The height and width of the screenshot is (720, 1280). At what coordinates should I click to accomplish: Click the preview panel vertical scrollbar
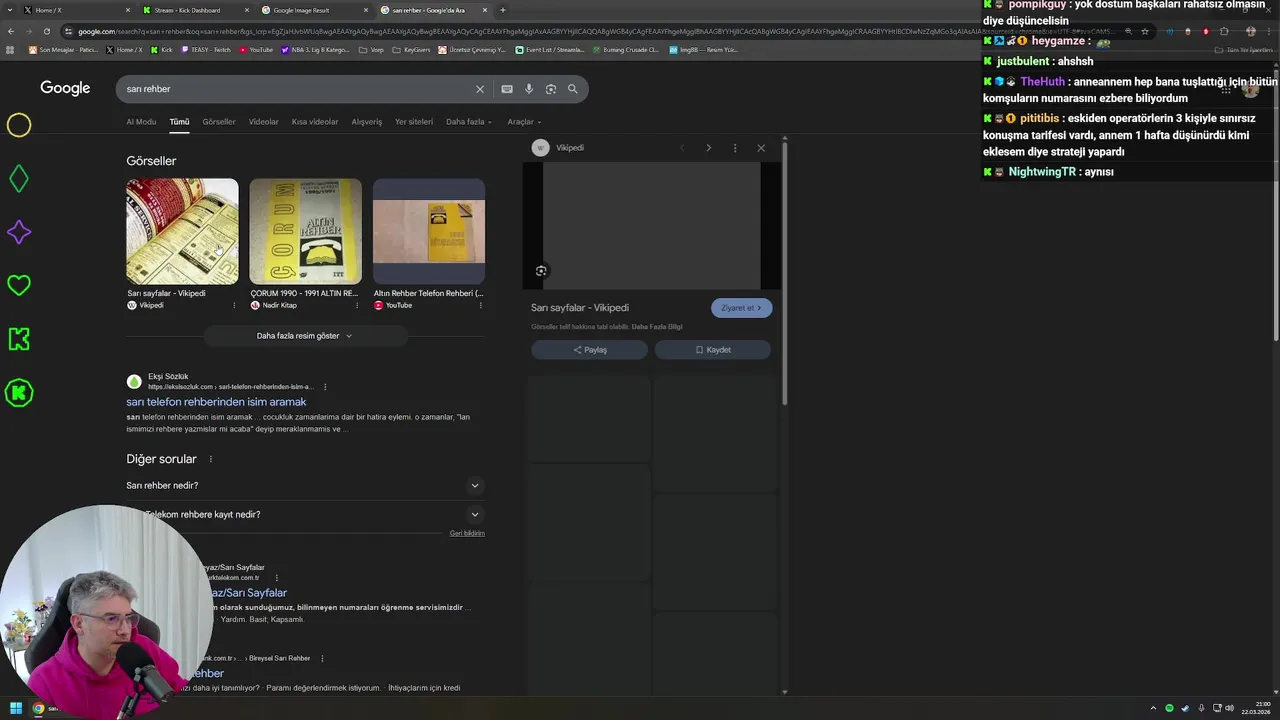point(784,275)
